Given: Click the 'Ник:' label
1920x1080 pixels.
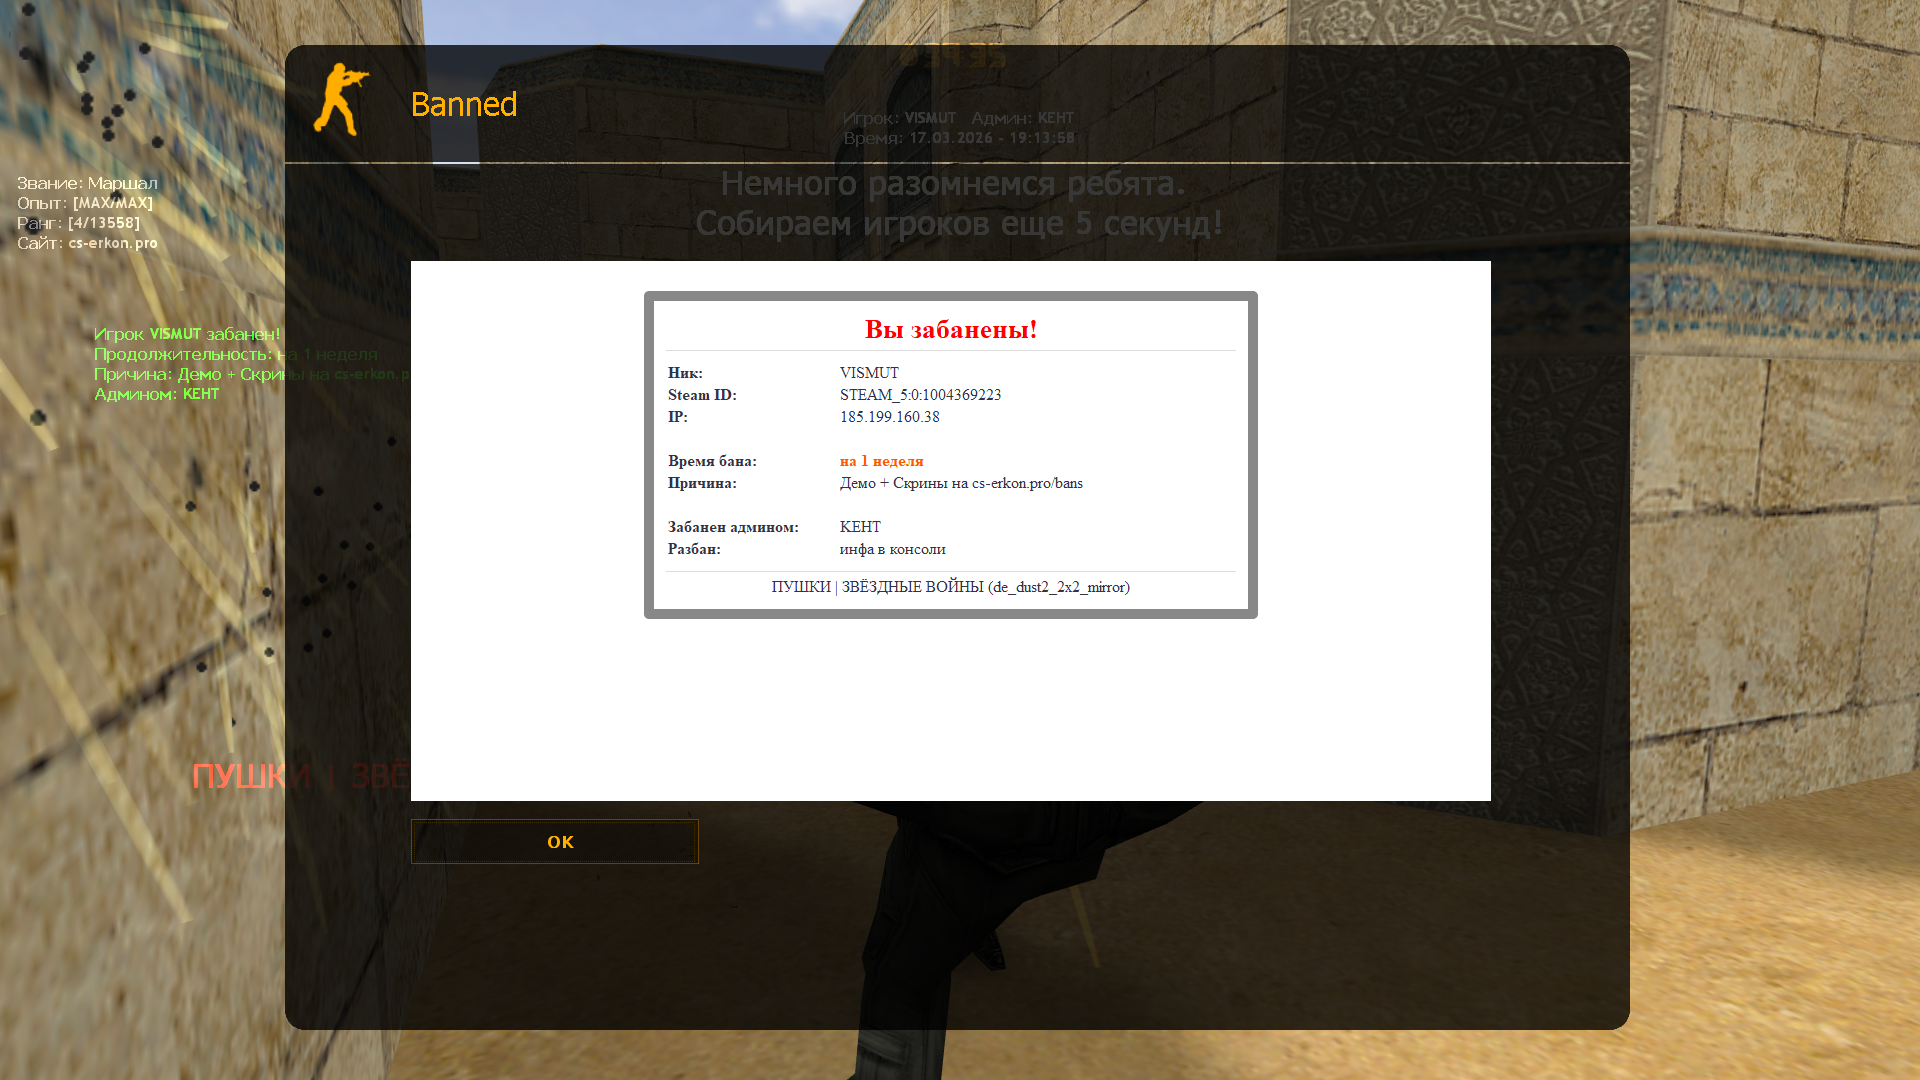Looking at the screenshot, I should pyautogui.click(x=685, y=373).
